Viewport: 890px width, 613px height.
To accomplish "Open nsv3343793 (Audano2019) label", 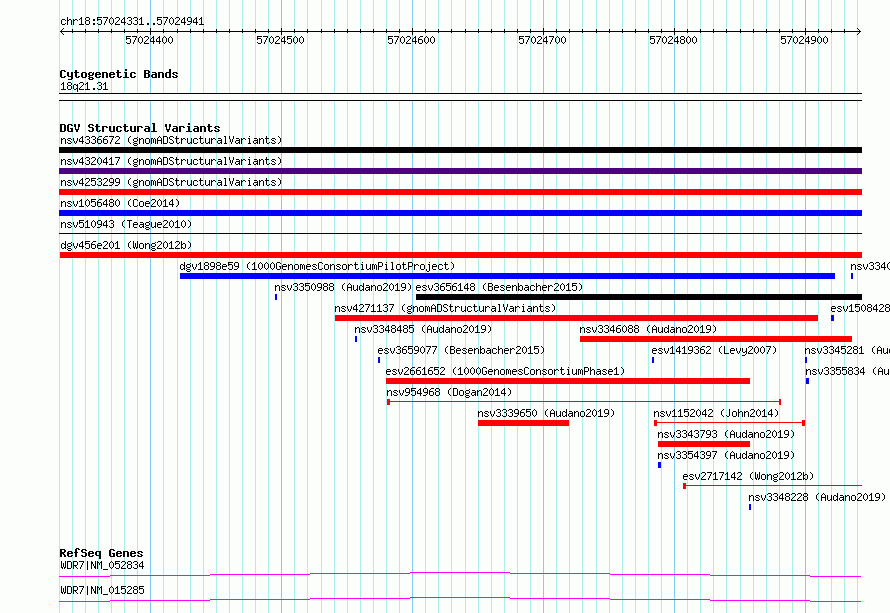I will [726, 434].
